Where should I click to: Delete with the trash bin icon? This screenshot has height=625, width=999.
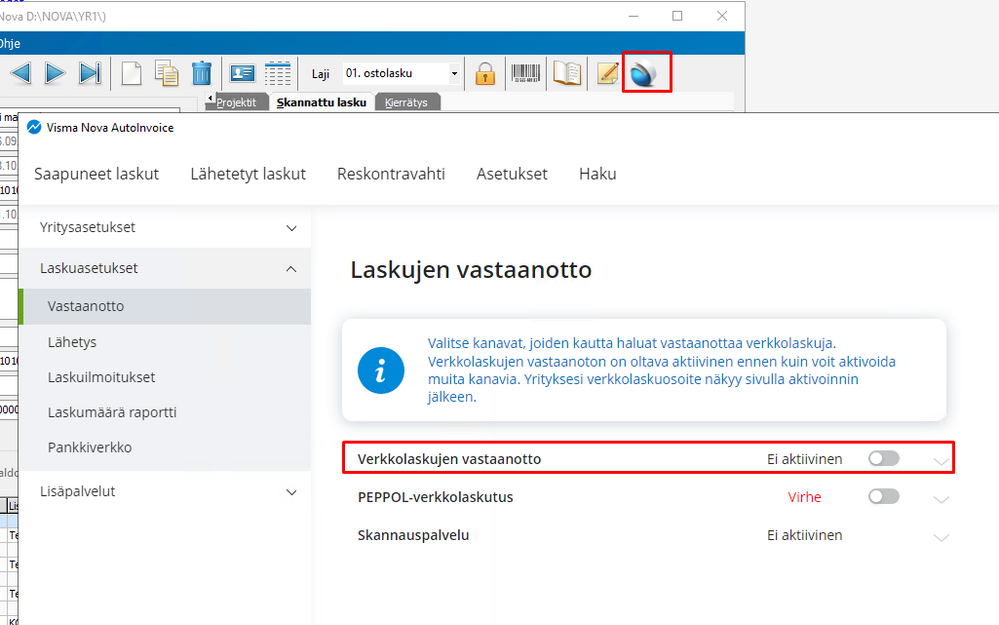(201, 73)
